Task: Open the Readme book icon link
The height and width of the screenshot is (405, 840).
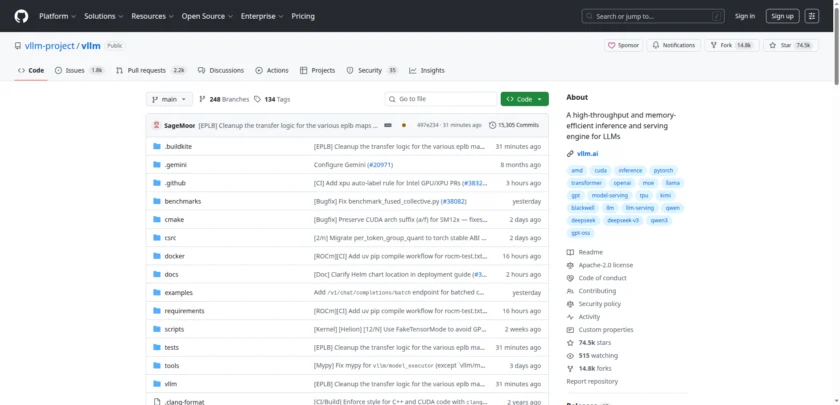Action: 584,252
